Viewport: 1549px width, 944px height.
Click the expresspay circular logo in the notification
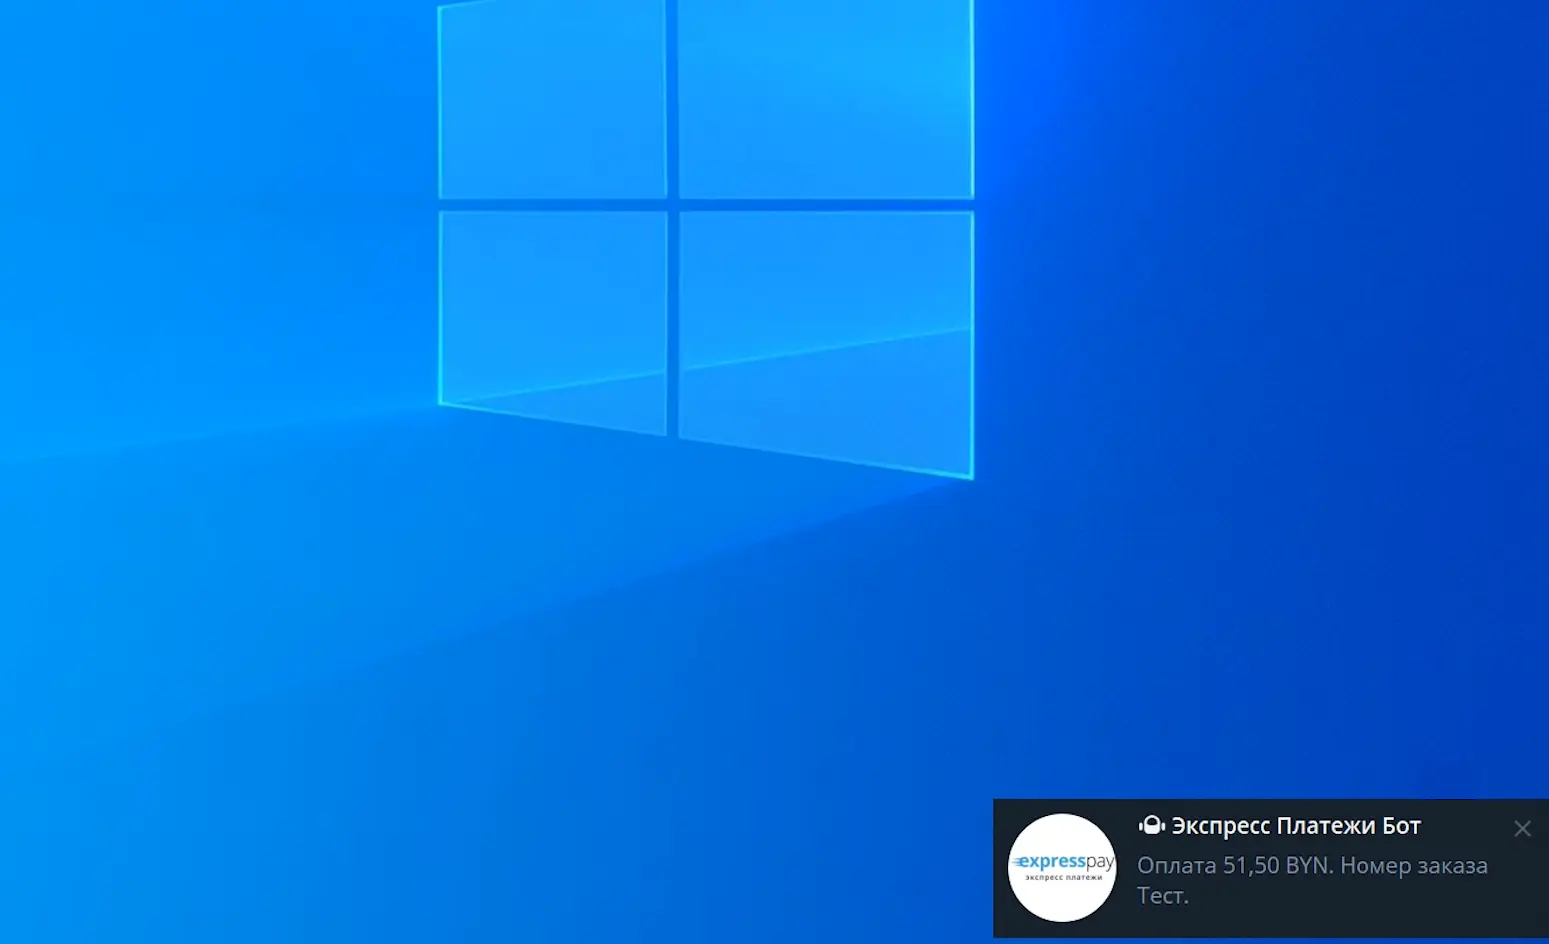pos(1062,869)
